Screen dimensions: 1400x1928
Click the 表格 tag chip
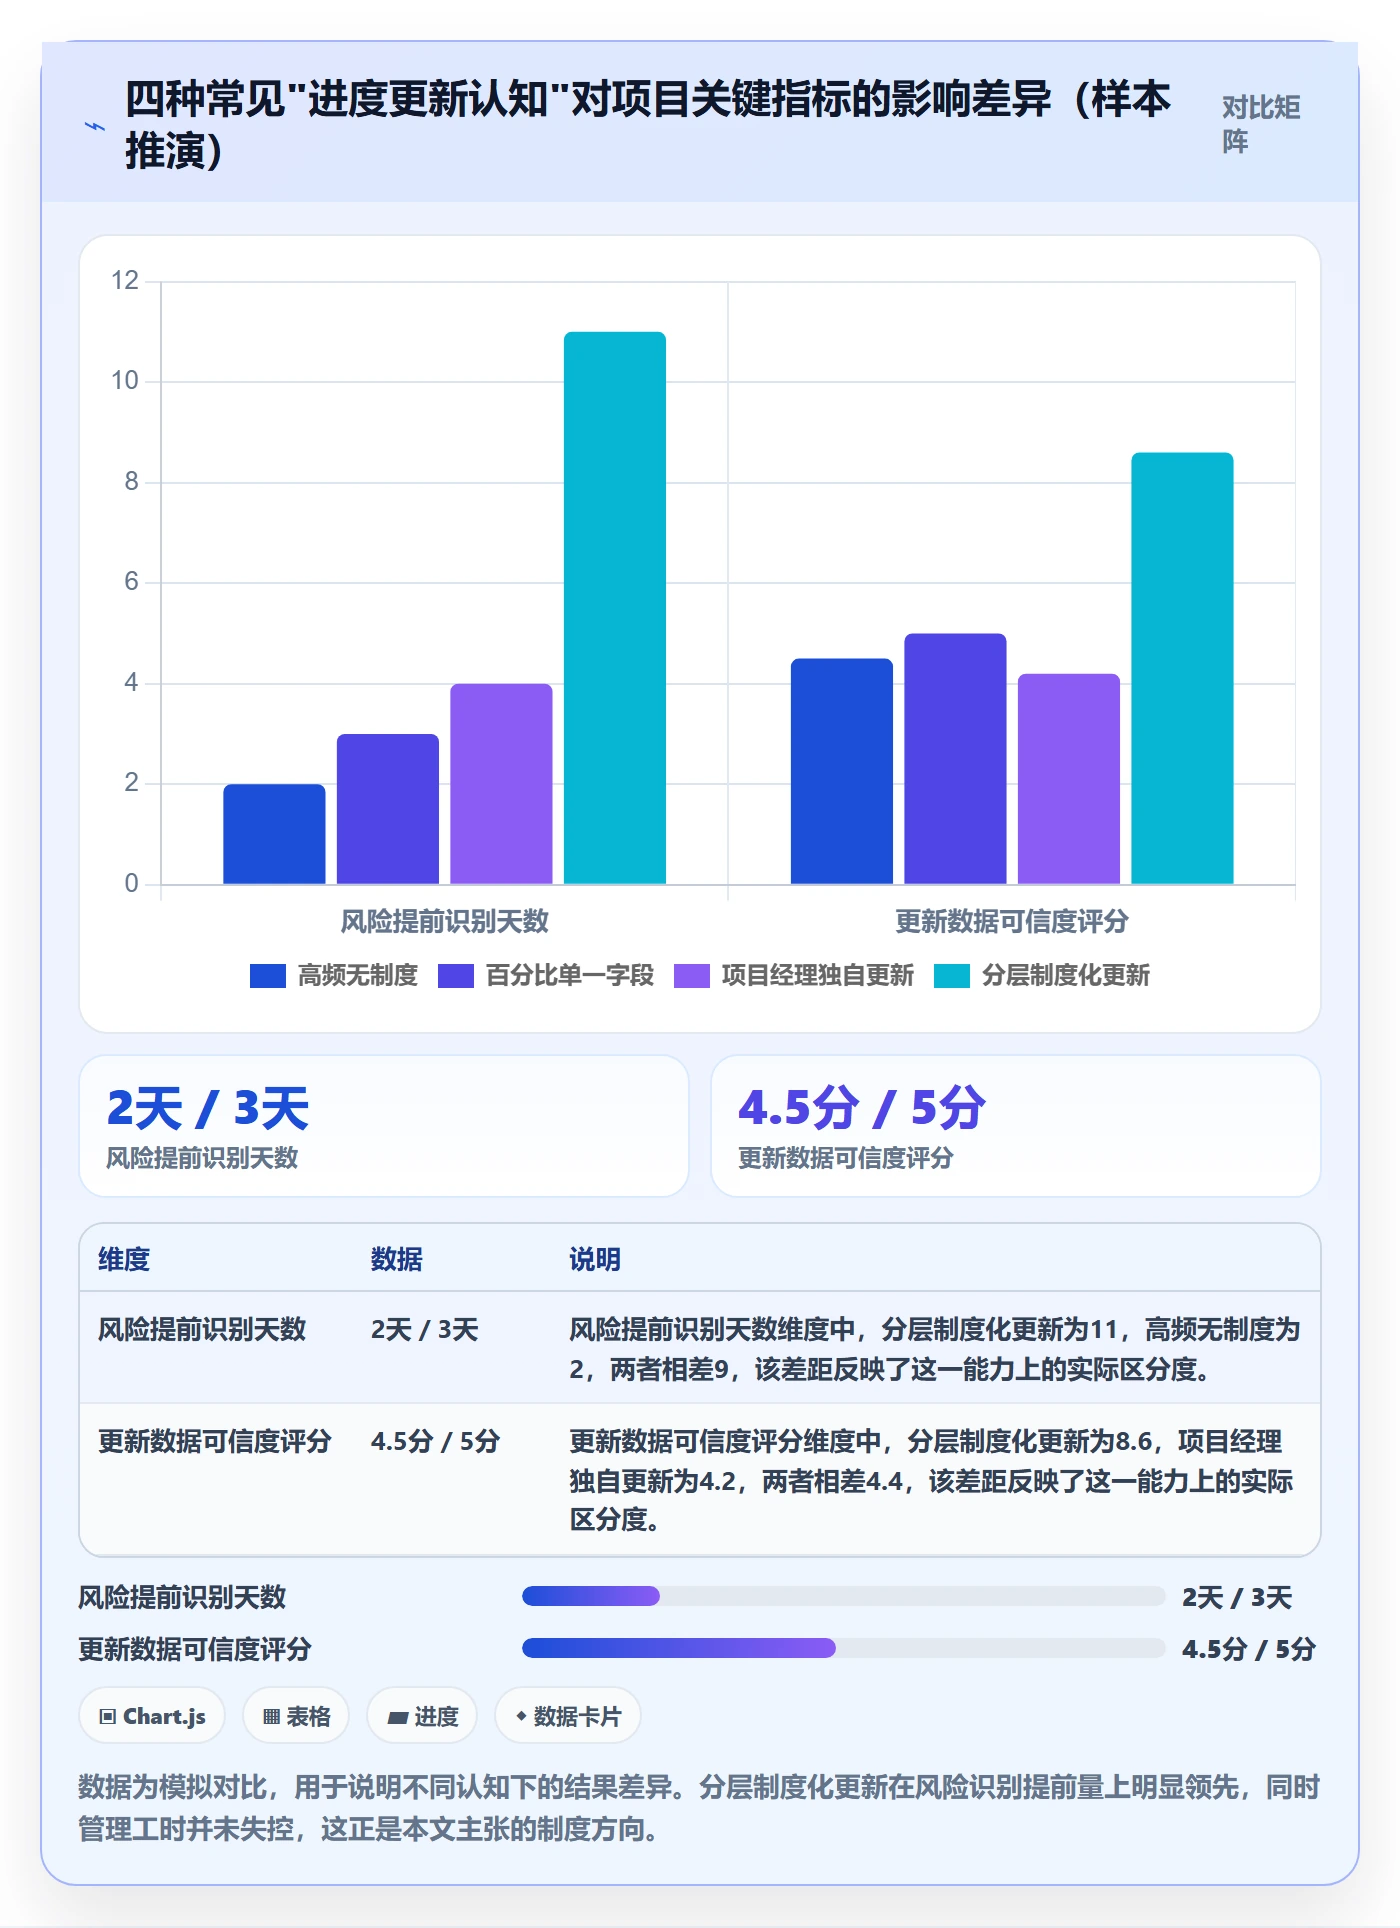click(296, 1716)
